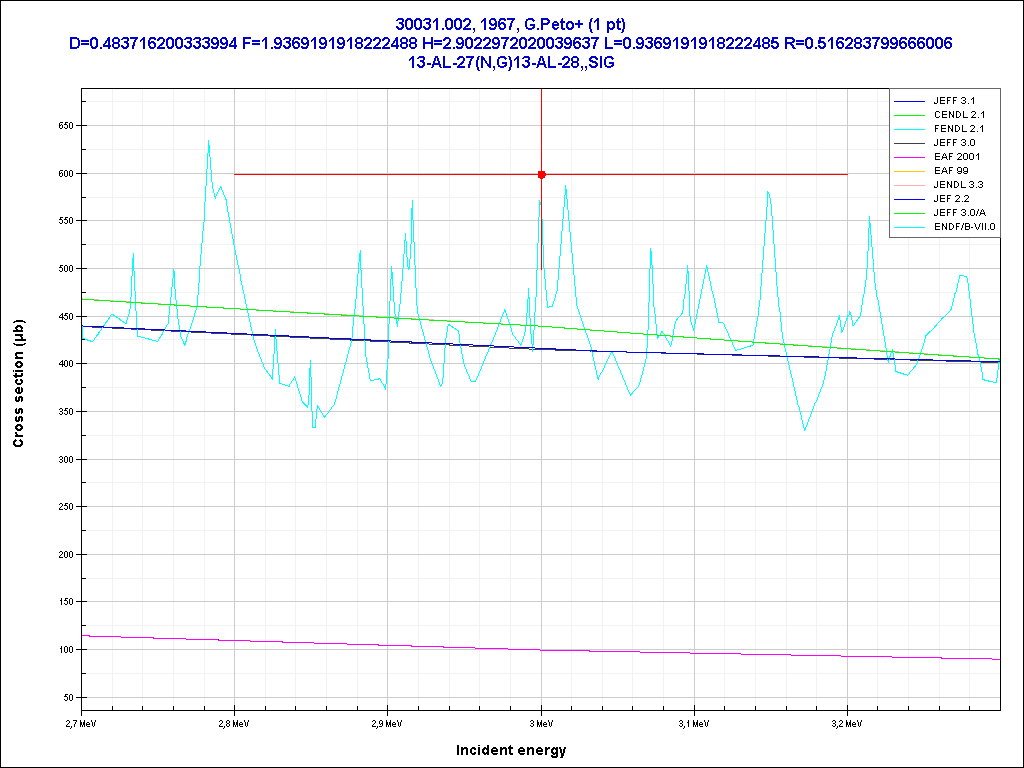Select CENDL 2.1 in the legend
Viewport: 1024px width, 768px height.
click(959, 115)
